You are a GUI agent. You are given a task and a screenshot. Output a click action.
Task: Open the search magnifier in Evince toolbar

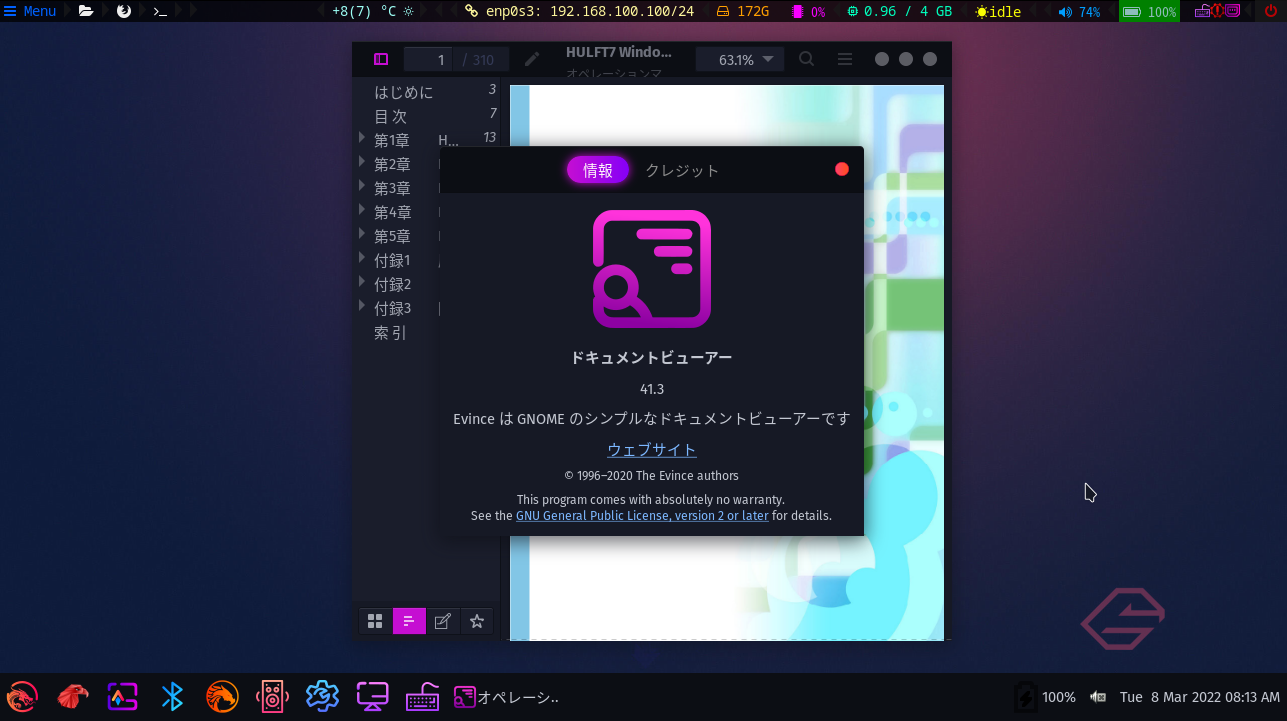point(807,60)
